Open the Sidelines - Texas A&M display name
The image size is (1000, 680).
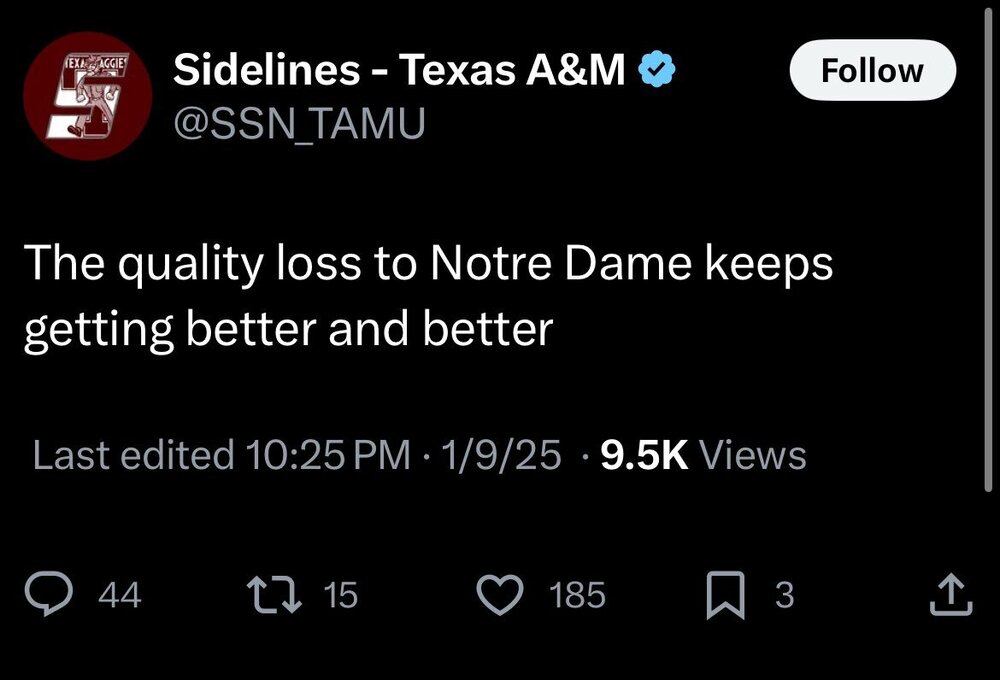[398, 70]
